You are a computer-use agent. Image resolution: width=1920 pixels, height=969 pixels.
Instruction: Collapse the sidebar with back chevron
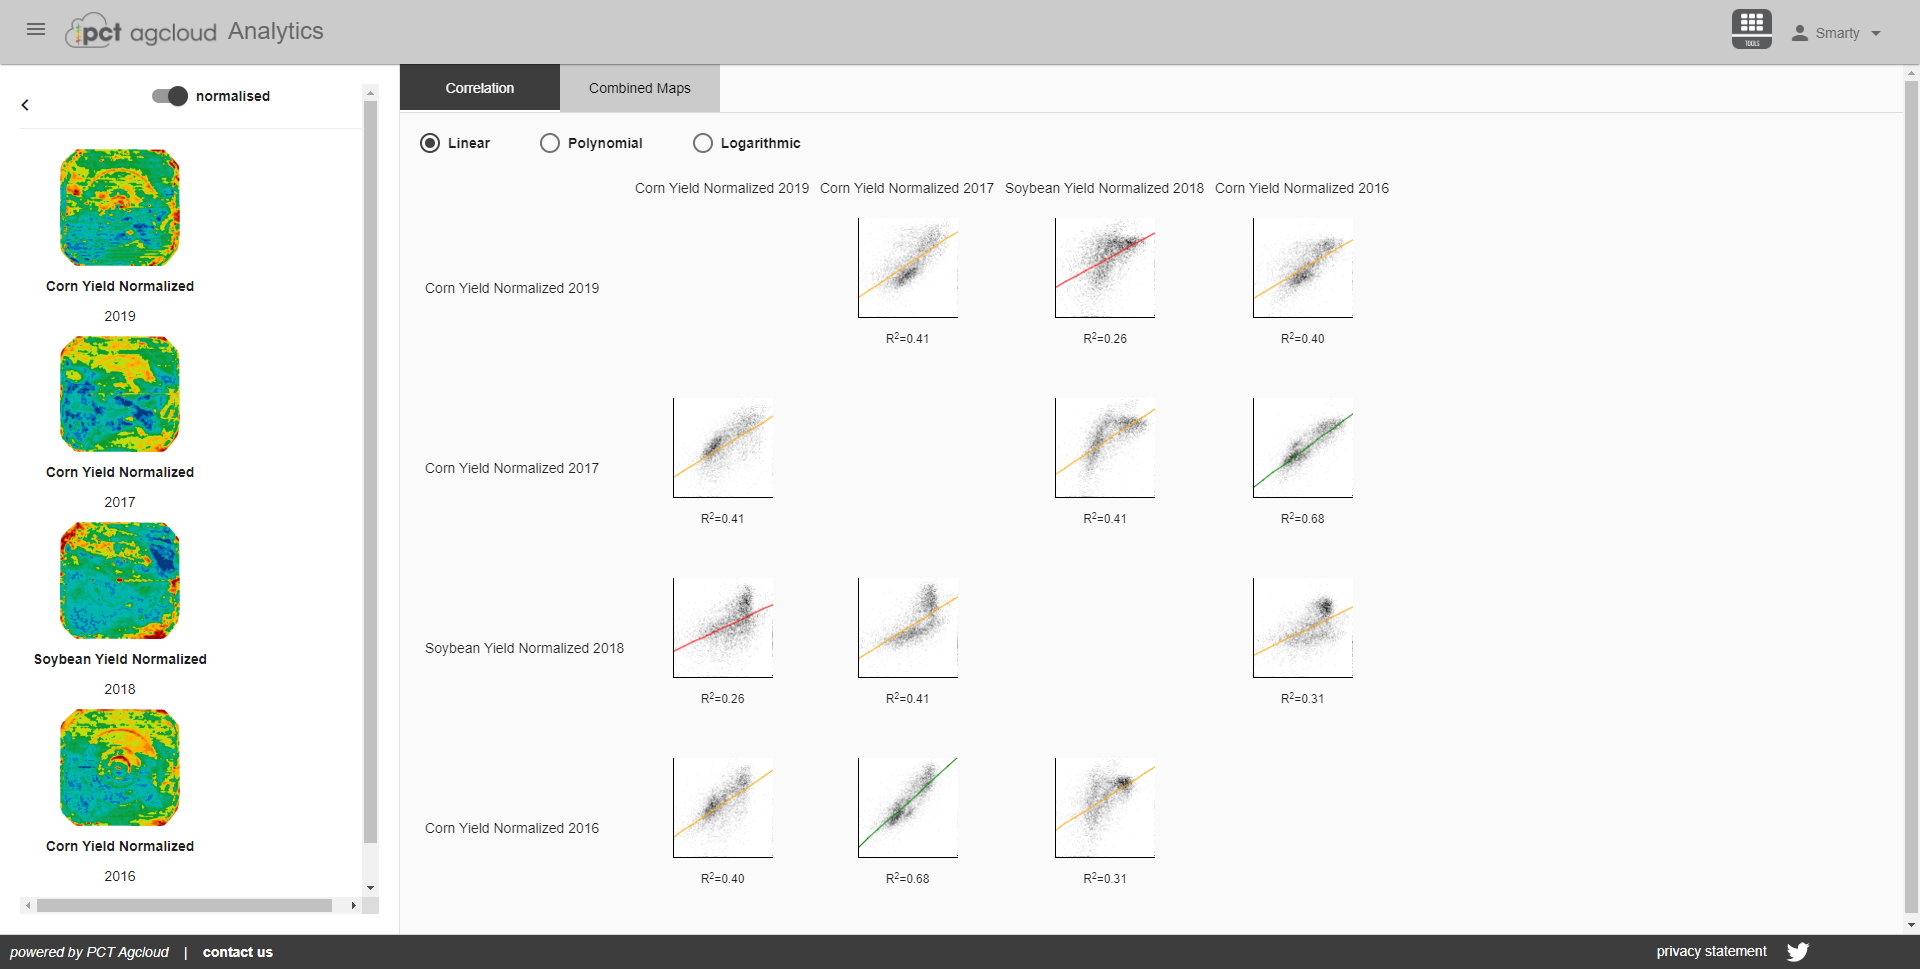(25, 105)
